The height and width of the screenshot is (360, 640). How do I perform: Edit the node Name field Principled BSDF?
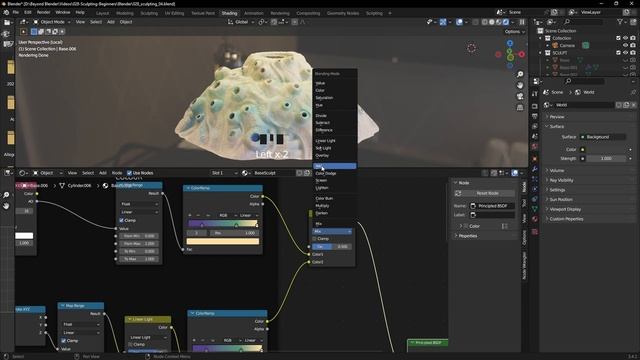(x=492, y=206)
